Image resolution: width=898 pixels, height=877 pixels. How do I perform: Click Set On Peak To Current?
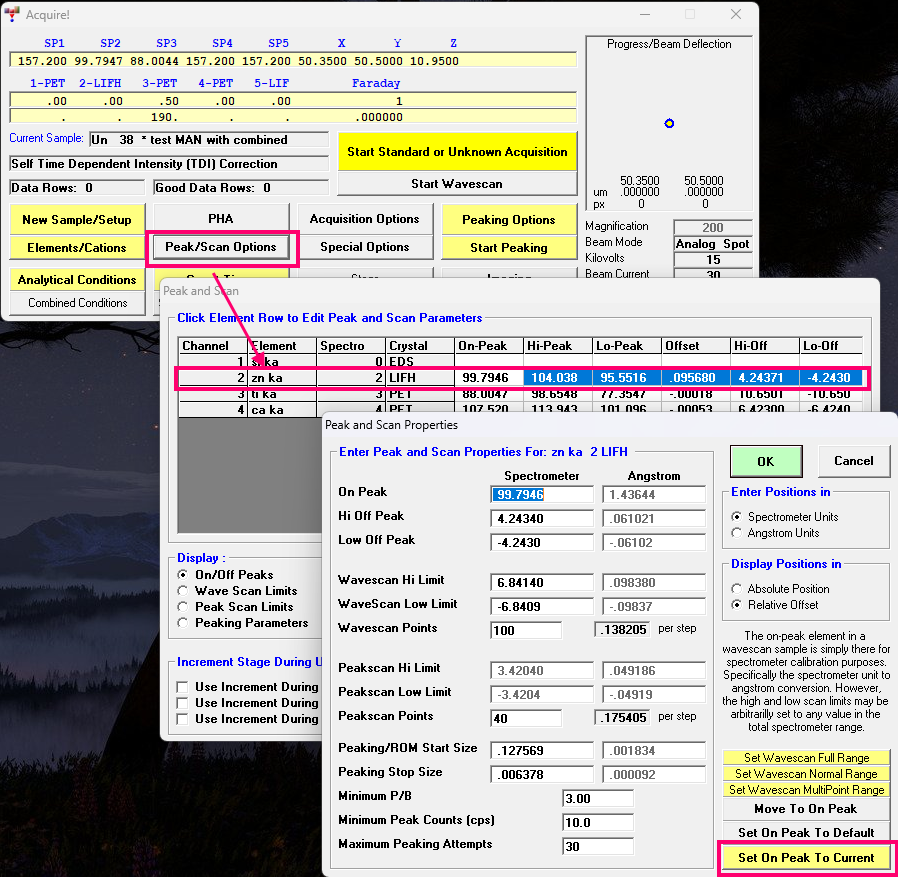coord(806,858)
